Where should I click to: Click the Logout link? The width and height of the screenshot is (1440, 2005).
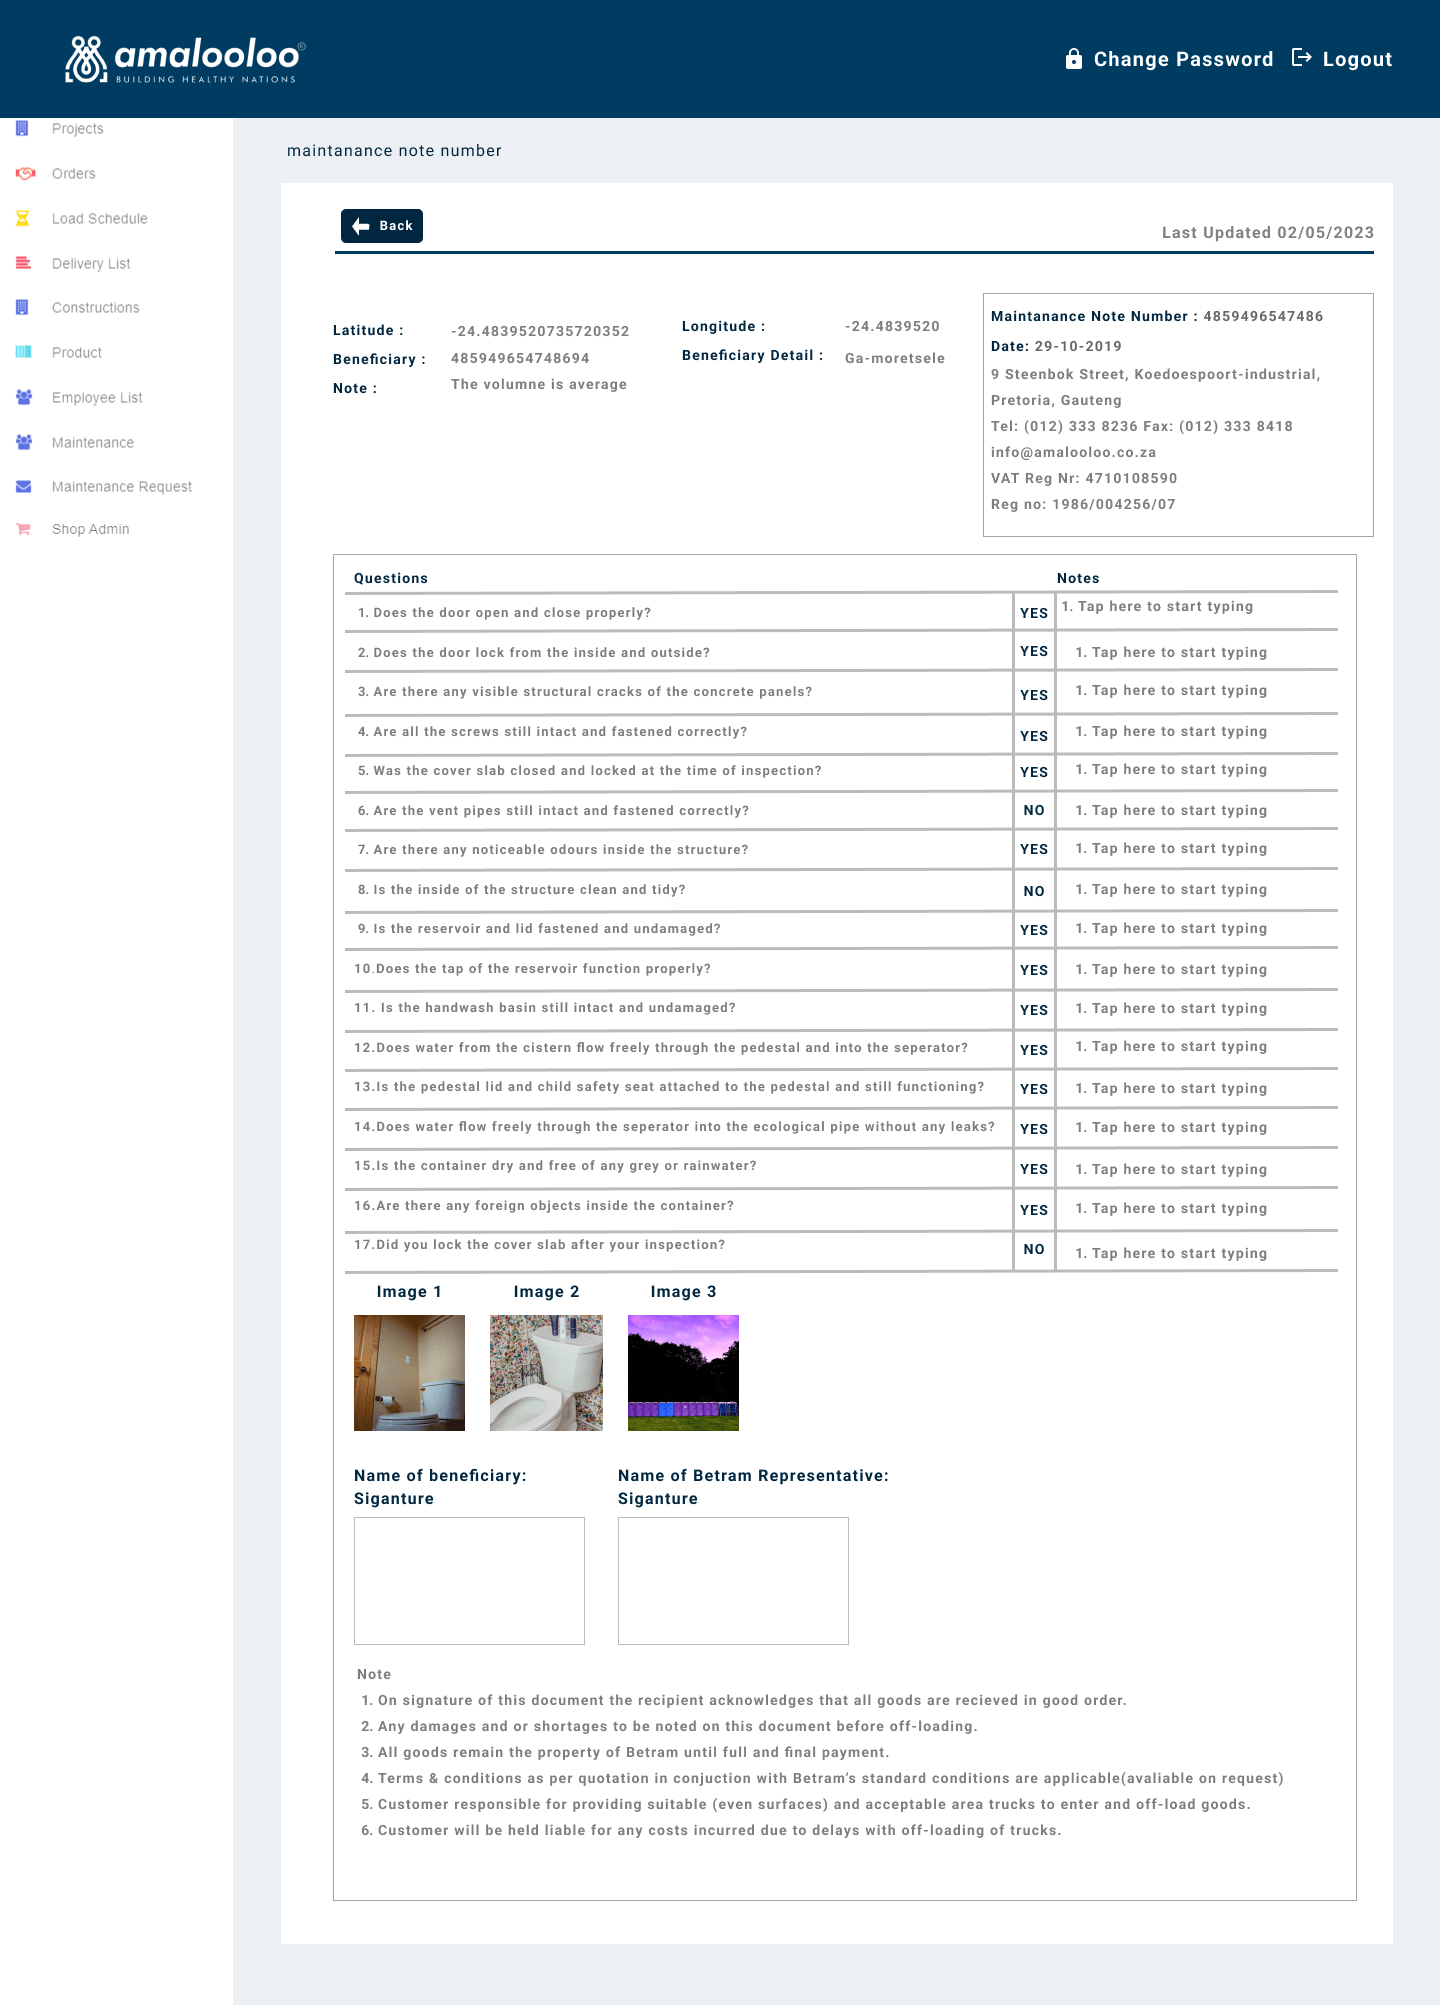pos(1357,59)
